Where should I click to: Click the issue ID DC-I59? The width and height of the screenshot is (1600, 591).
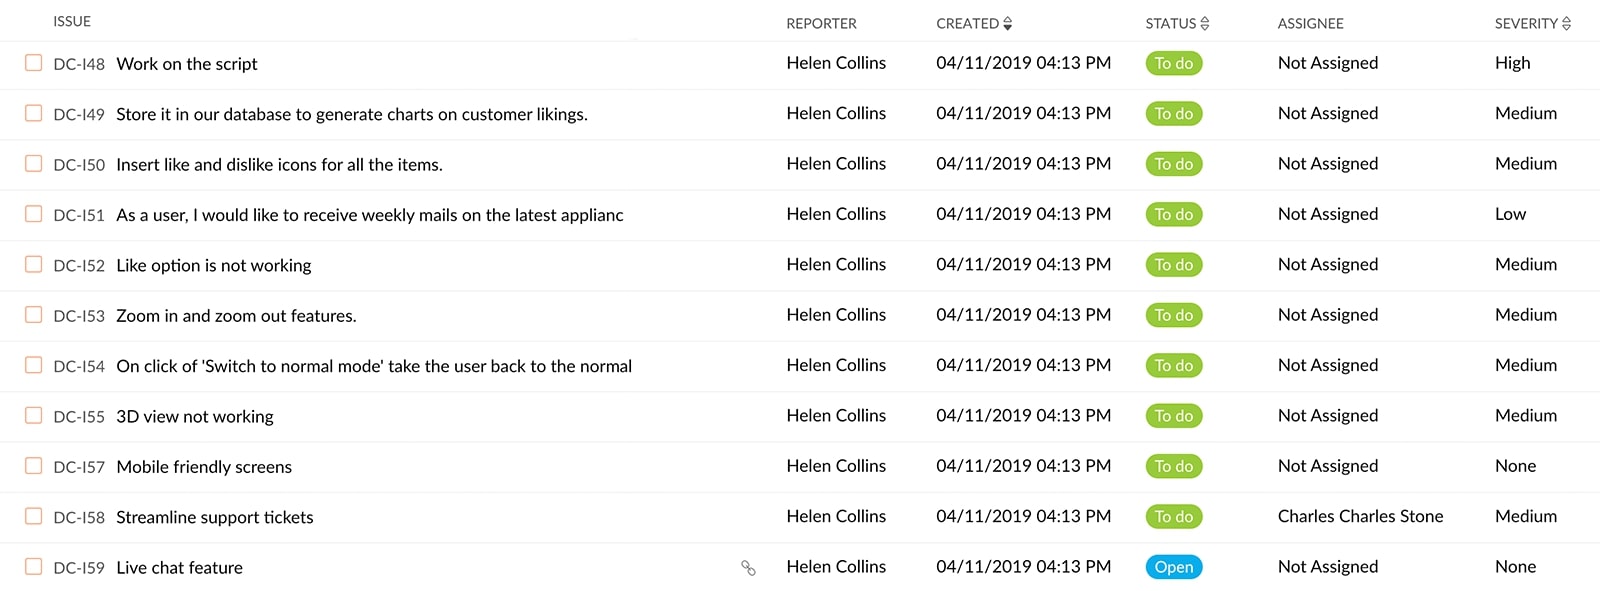point(79,568)
